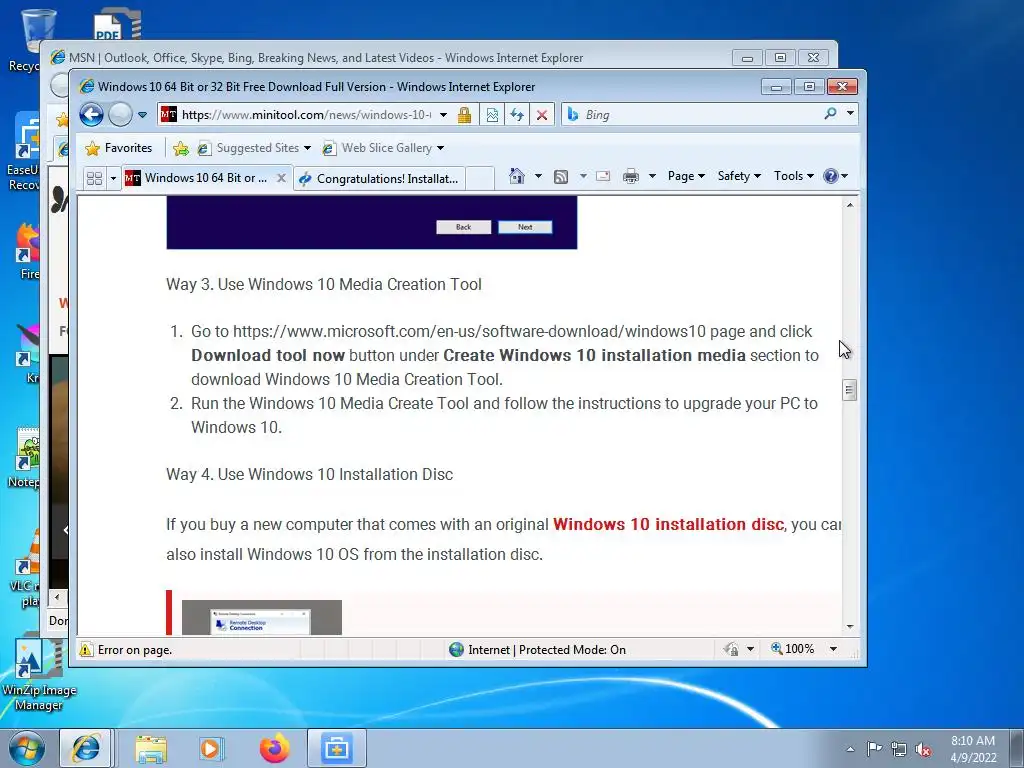Viewport: 1024px width, 768px height.
Task: Open the Page menu
Action: (x=686, y=176)
